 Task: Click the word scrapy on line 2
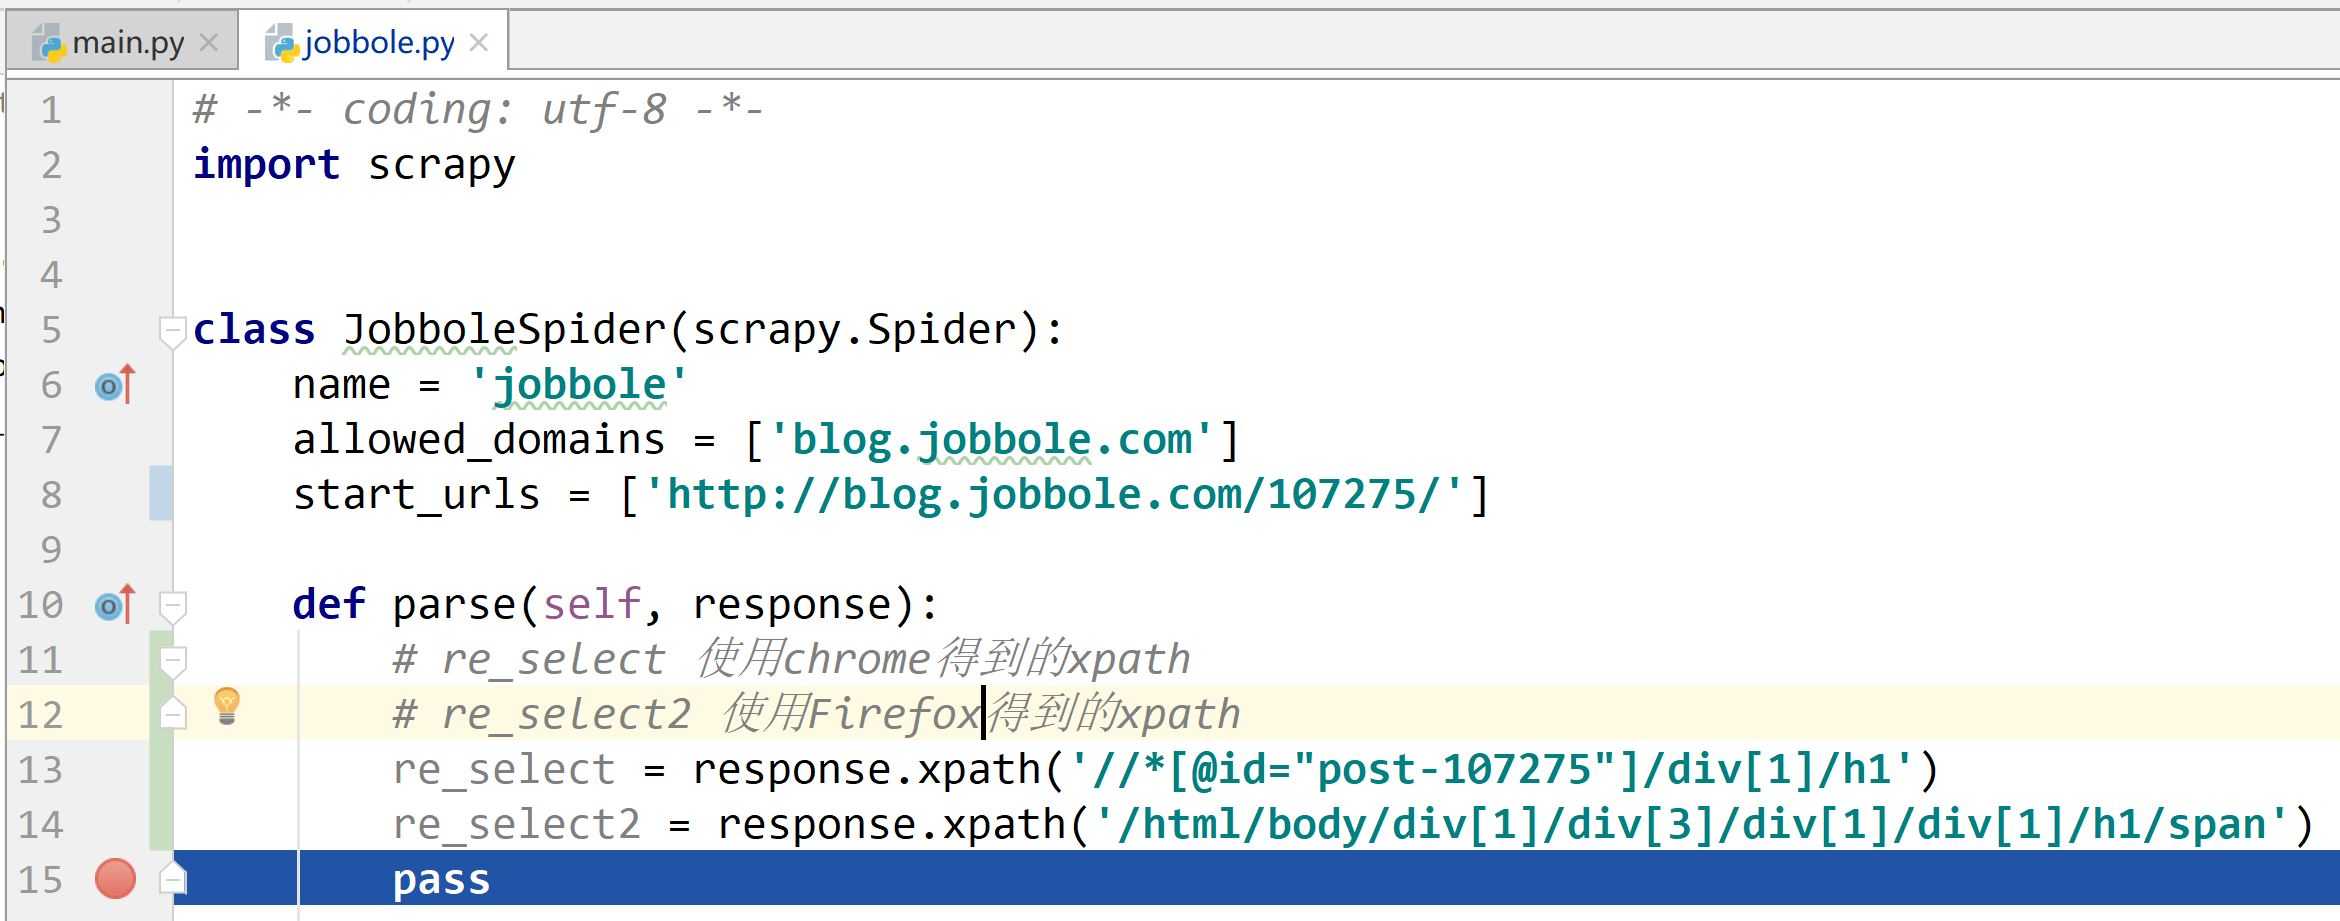tap(441, 165)
